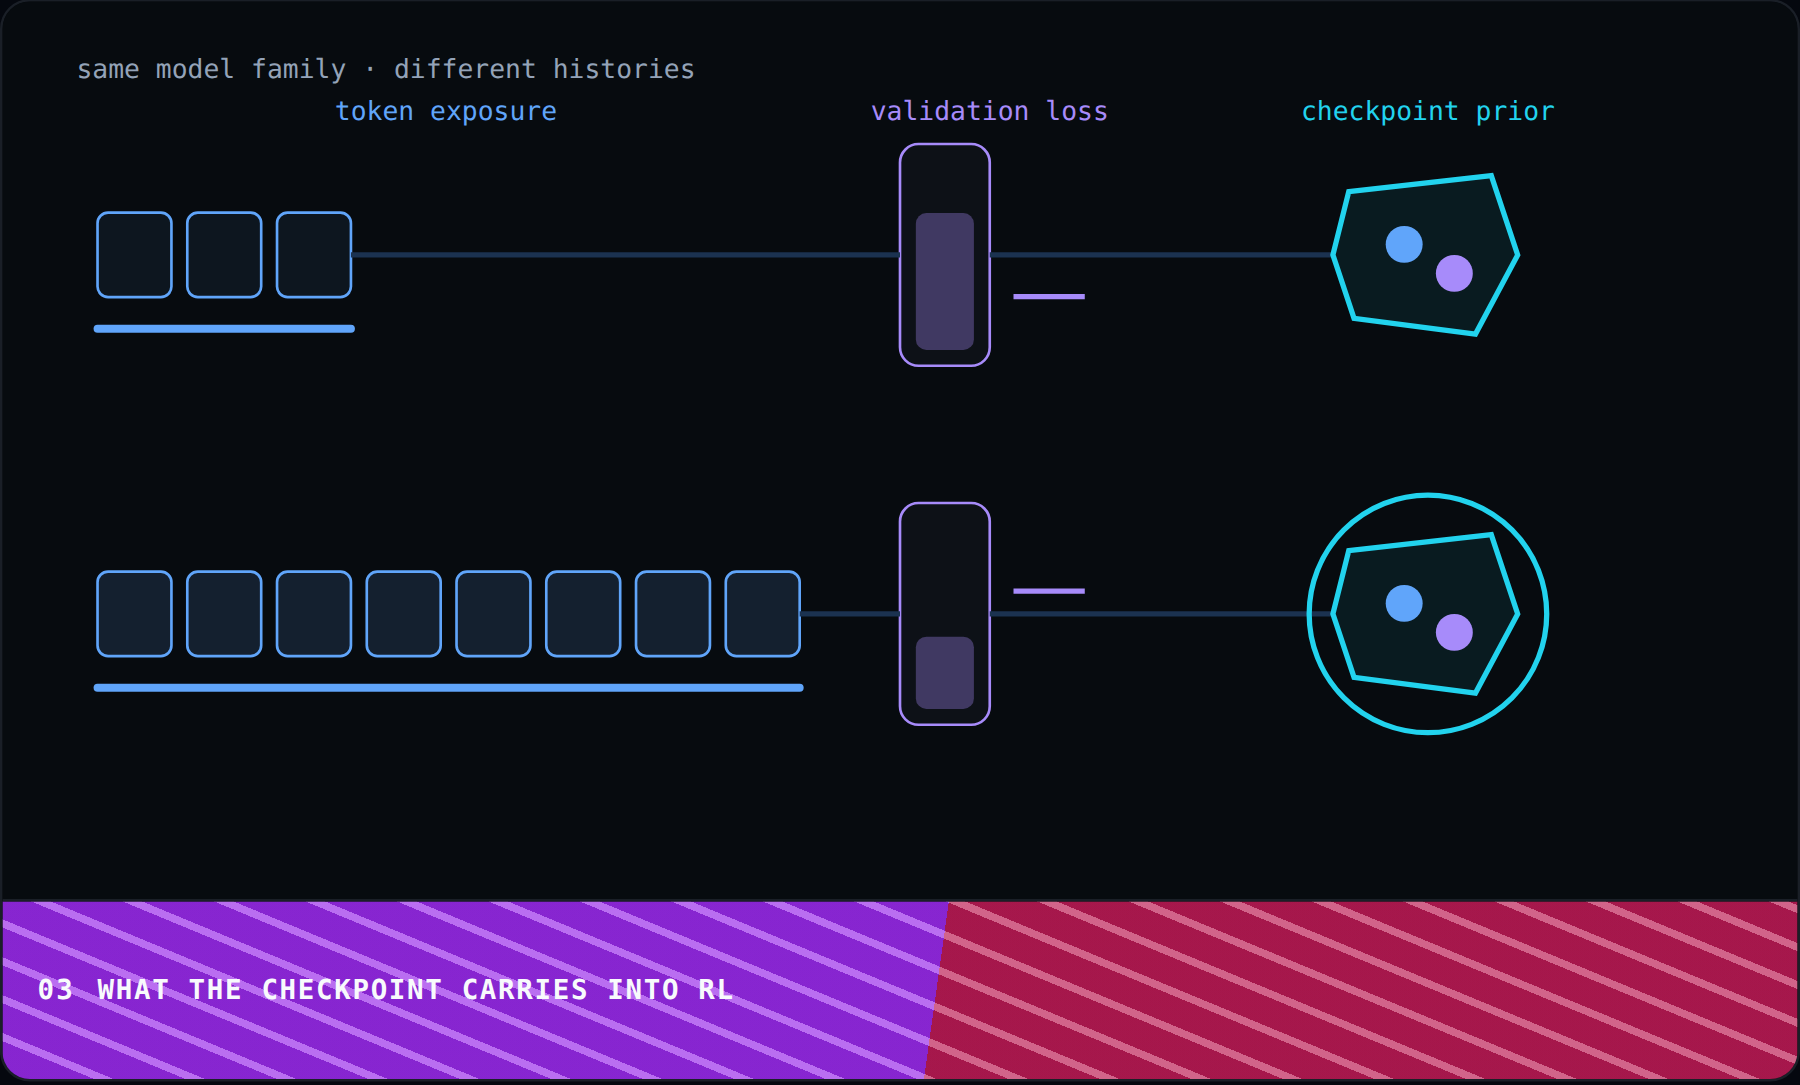
Task: Click the long blue underline bar in bottom row
Action: [x=449, y=688]
